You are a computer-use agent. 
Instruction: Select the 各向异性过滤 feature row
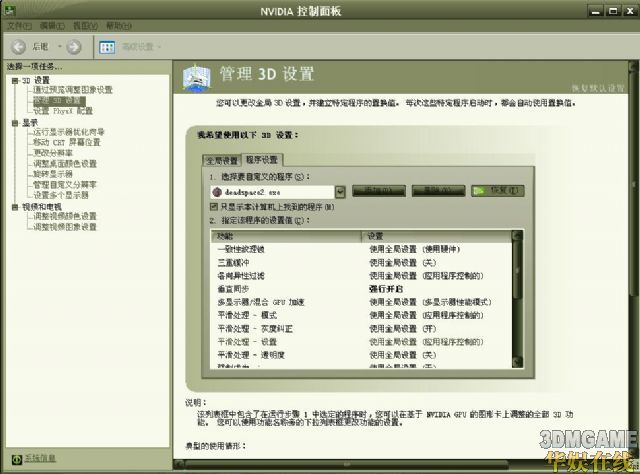click(x=361, y=276)
